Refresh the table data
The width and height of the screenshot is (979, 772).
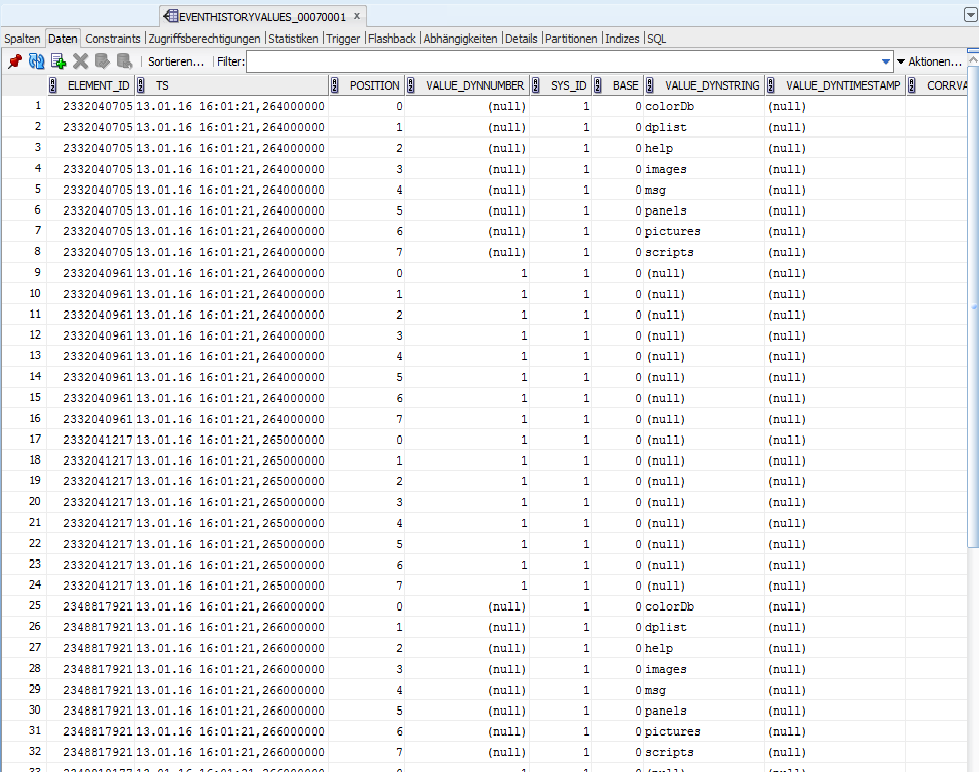[x=37, y=61]
